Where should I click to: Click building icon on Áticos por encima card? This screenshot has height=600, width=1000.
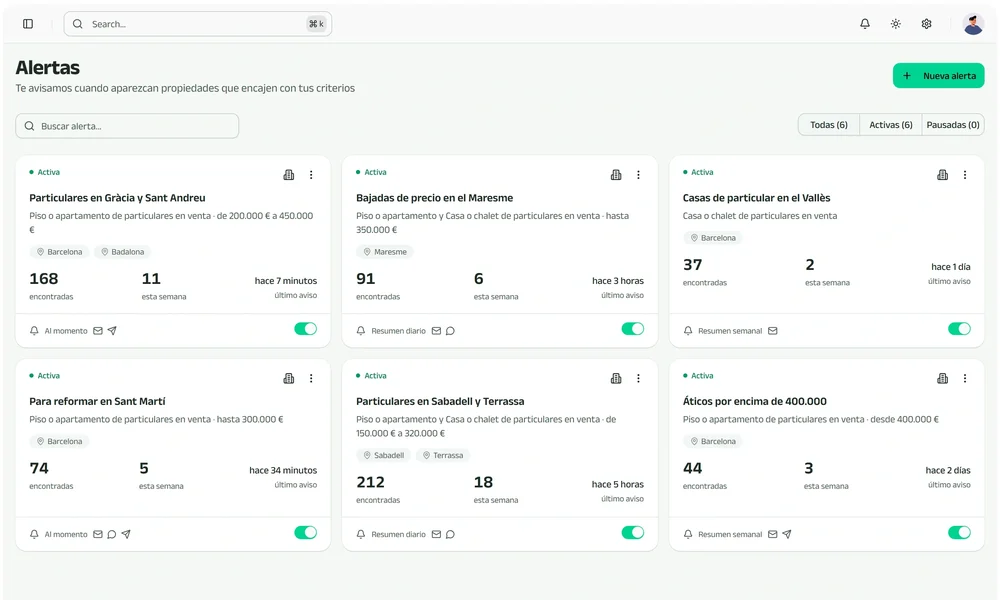point(943,378)
